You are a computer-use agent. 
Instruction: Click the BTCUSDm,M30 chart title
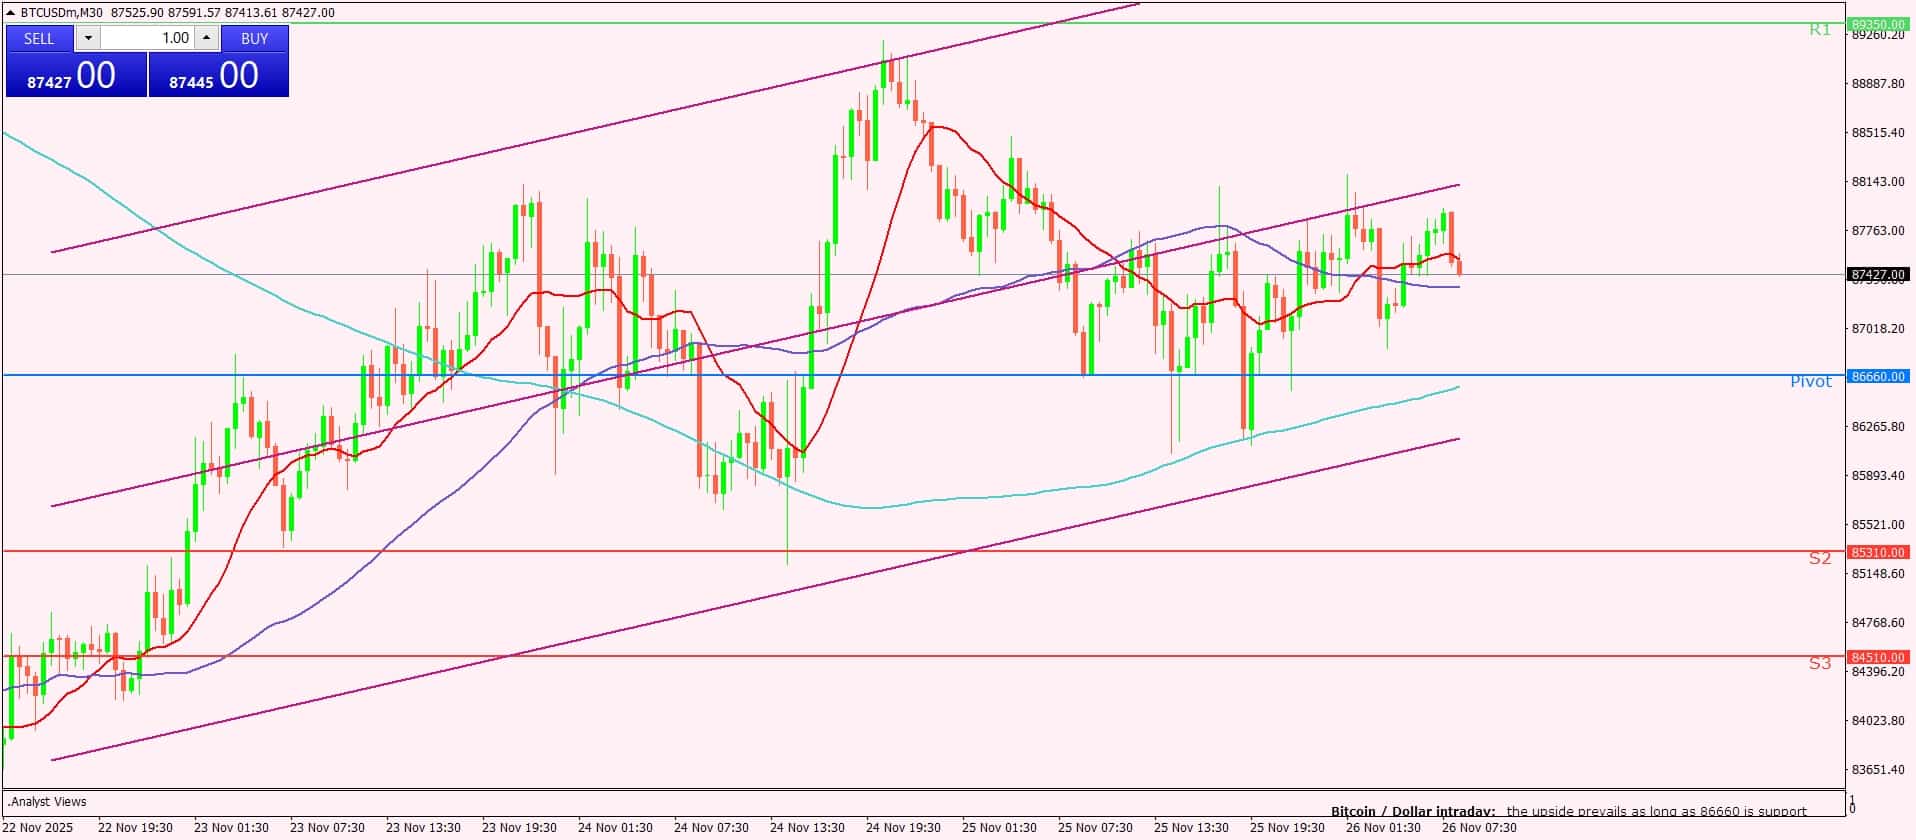(62, 13)
